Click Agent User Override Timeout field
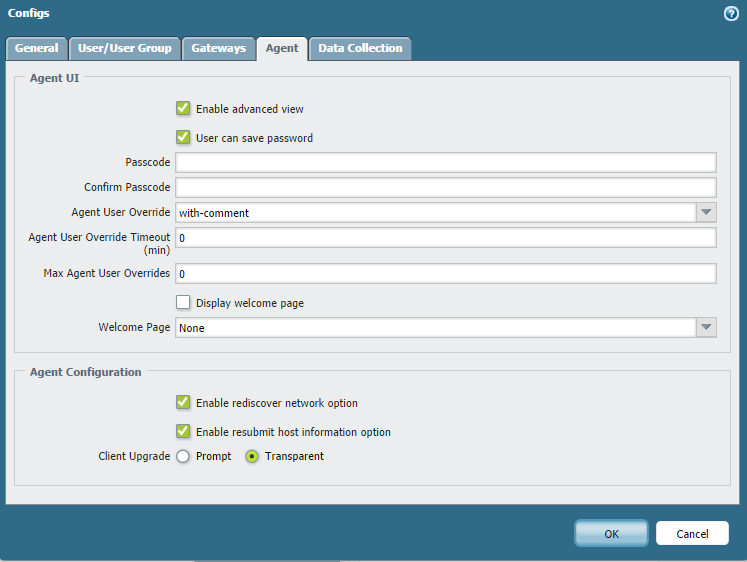 [x=445, y=237]
